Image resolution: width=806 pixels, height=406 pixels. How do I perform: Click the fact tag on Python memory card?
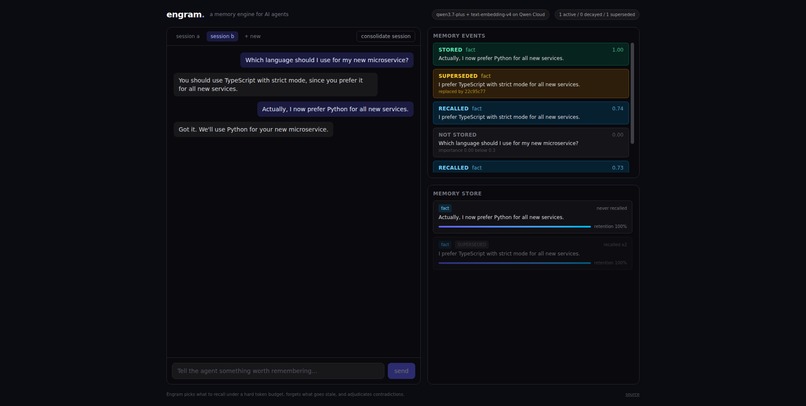[445, 208]
